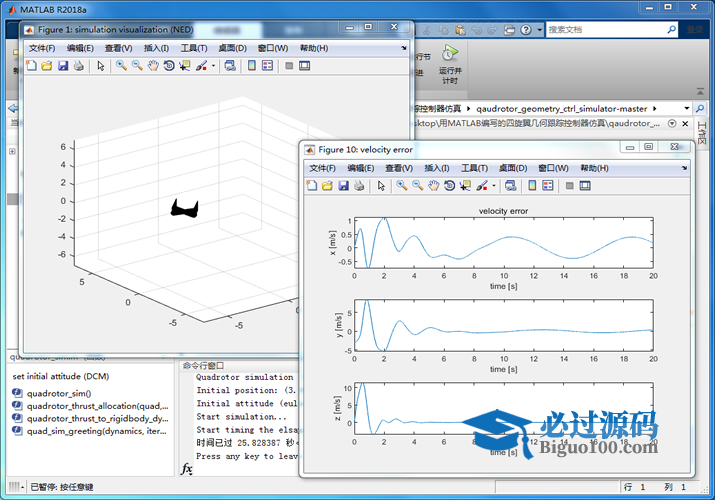This screenshot has width=715, height=500.
Task: Click Open File icon in Figure 10 toolbar
Action: (x=327, y=186)
